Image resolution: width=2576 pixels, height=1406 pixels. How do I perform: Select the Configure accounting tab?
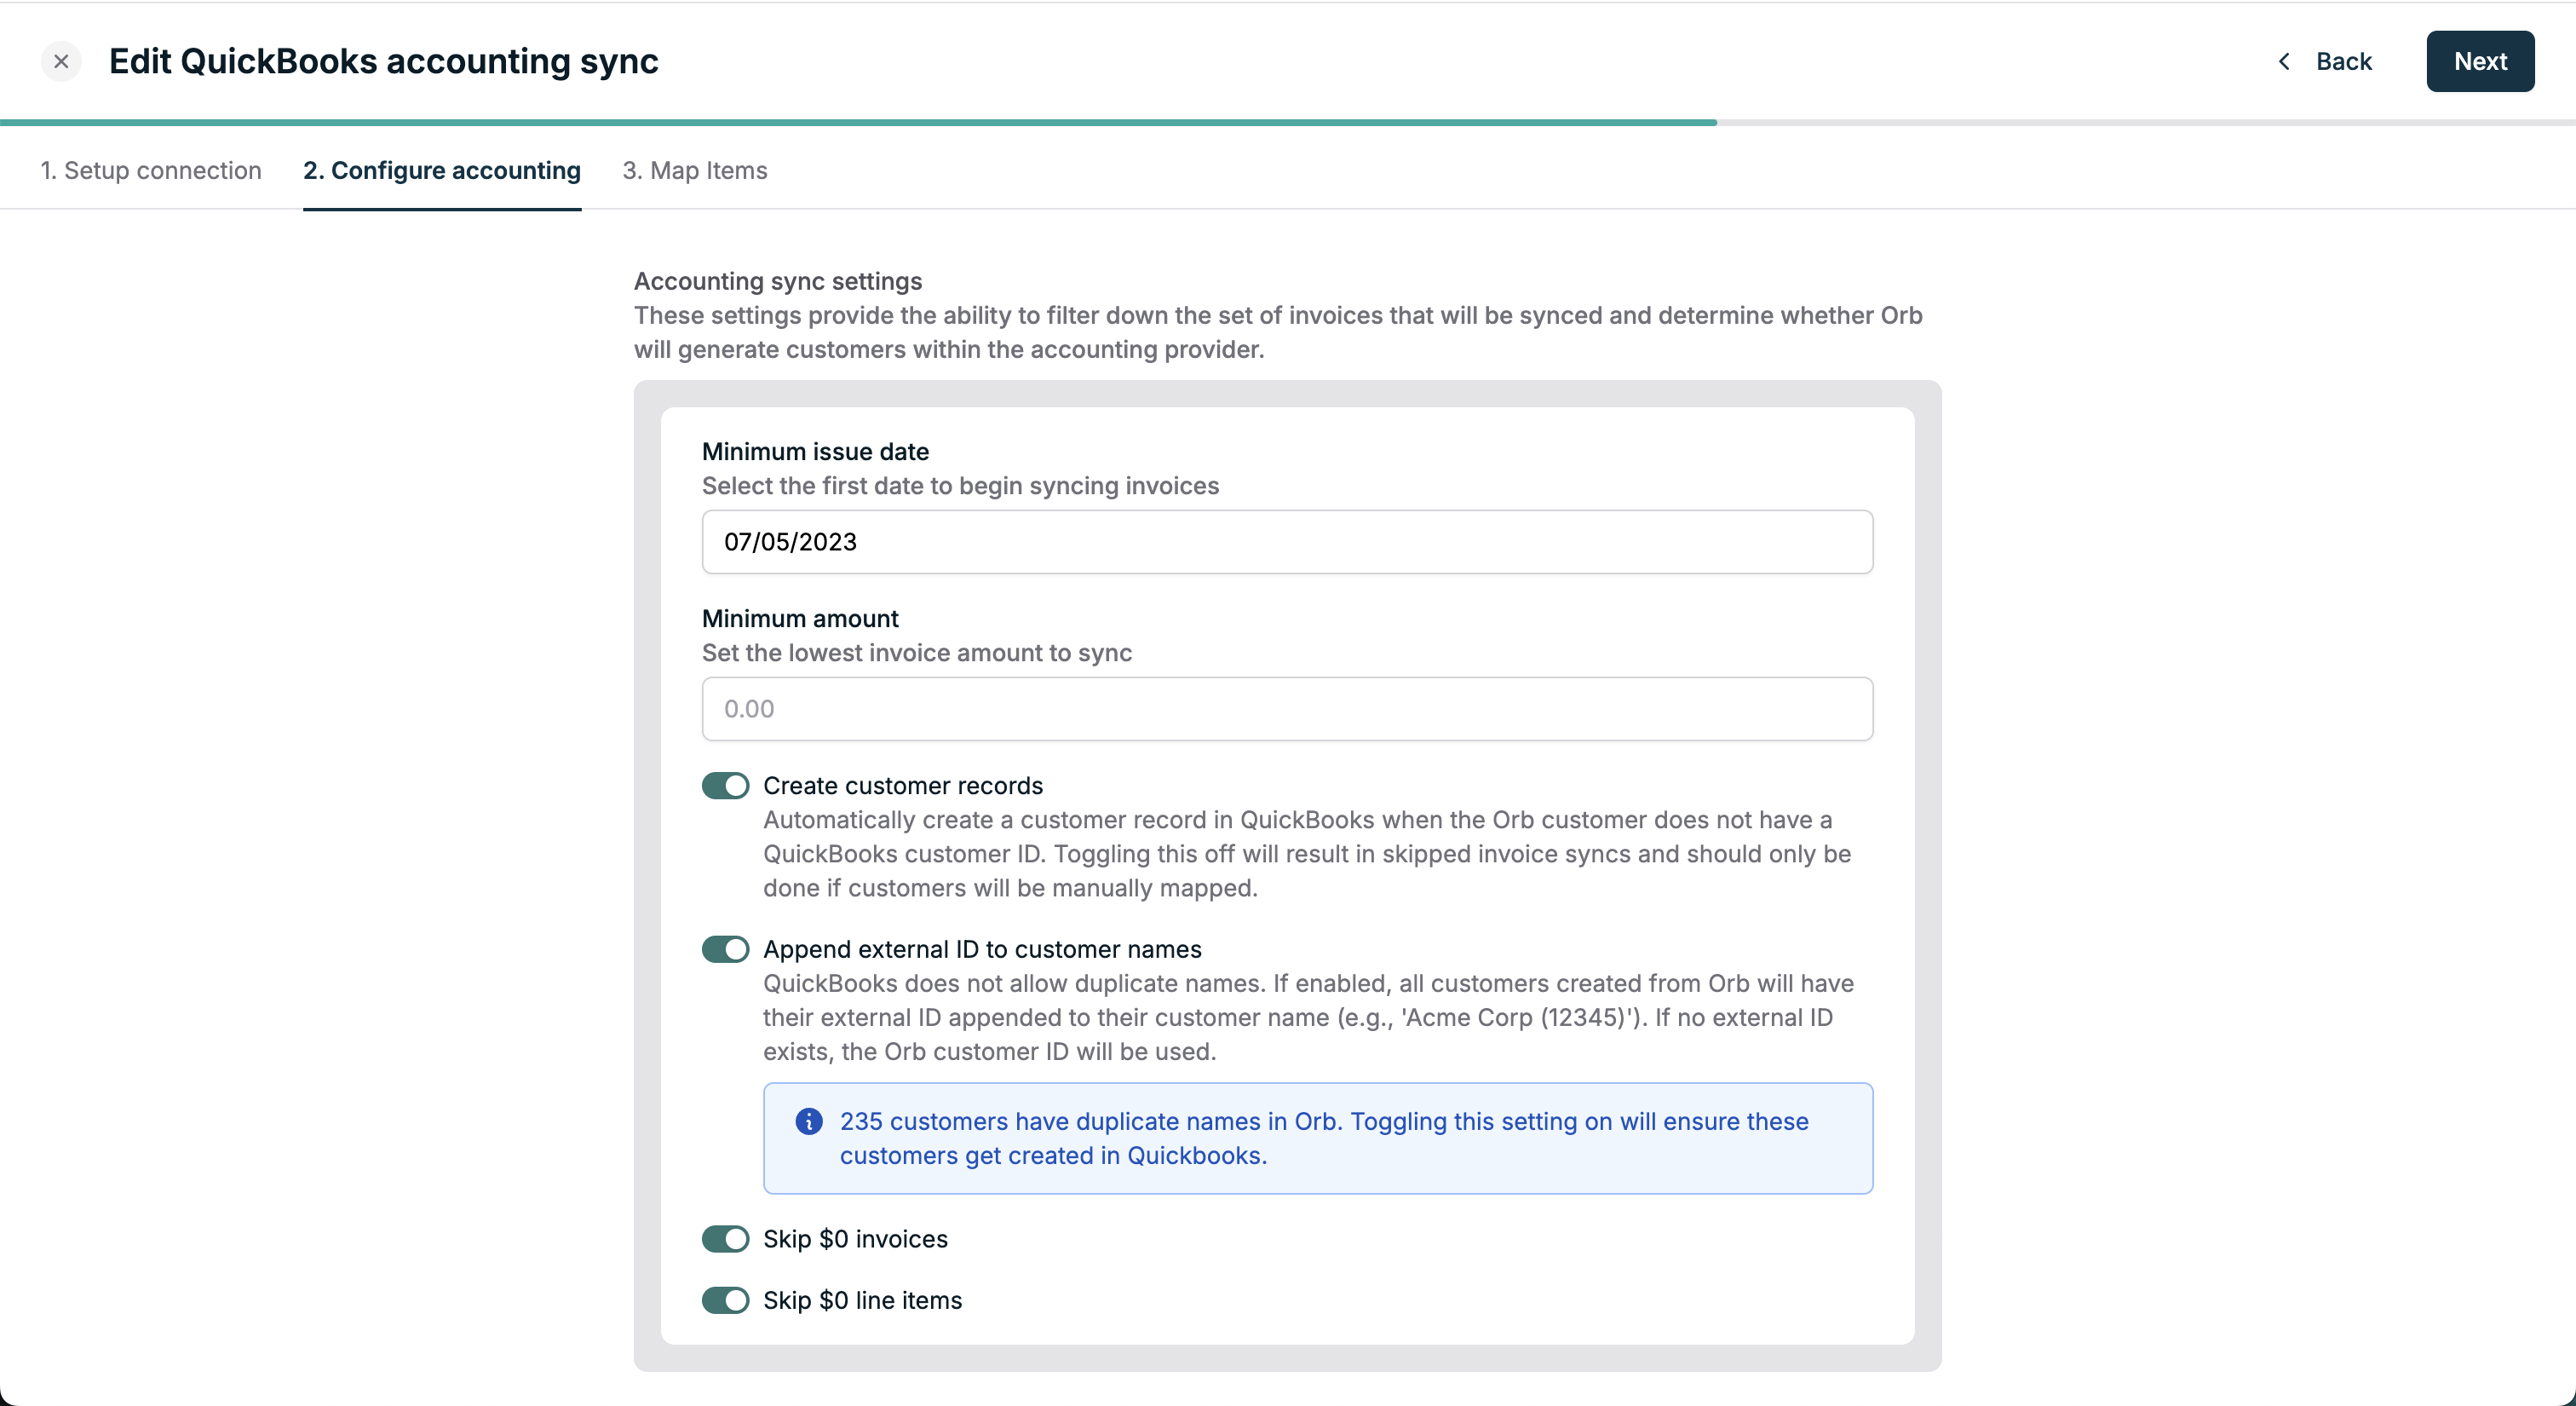pos(442,170)
